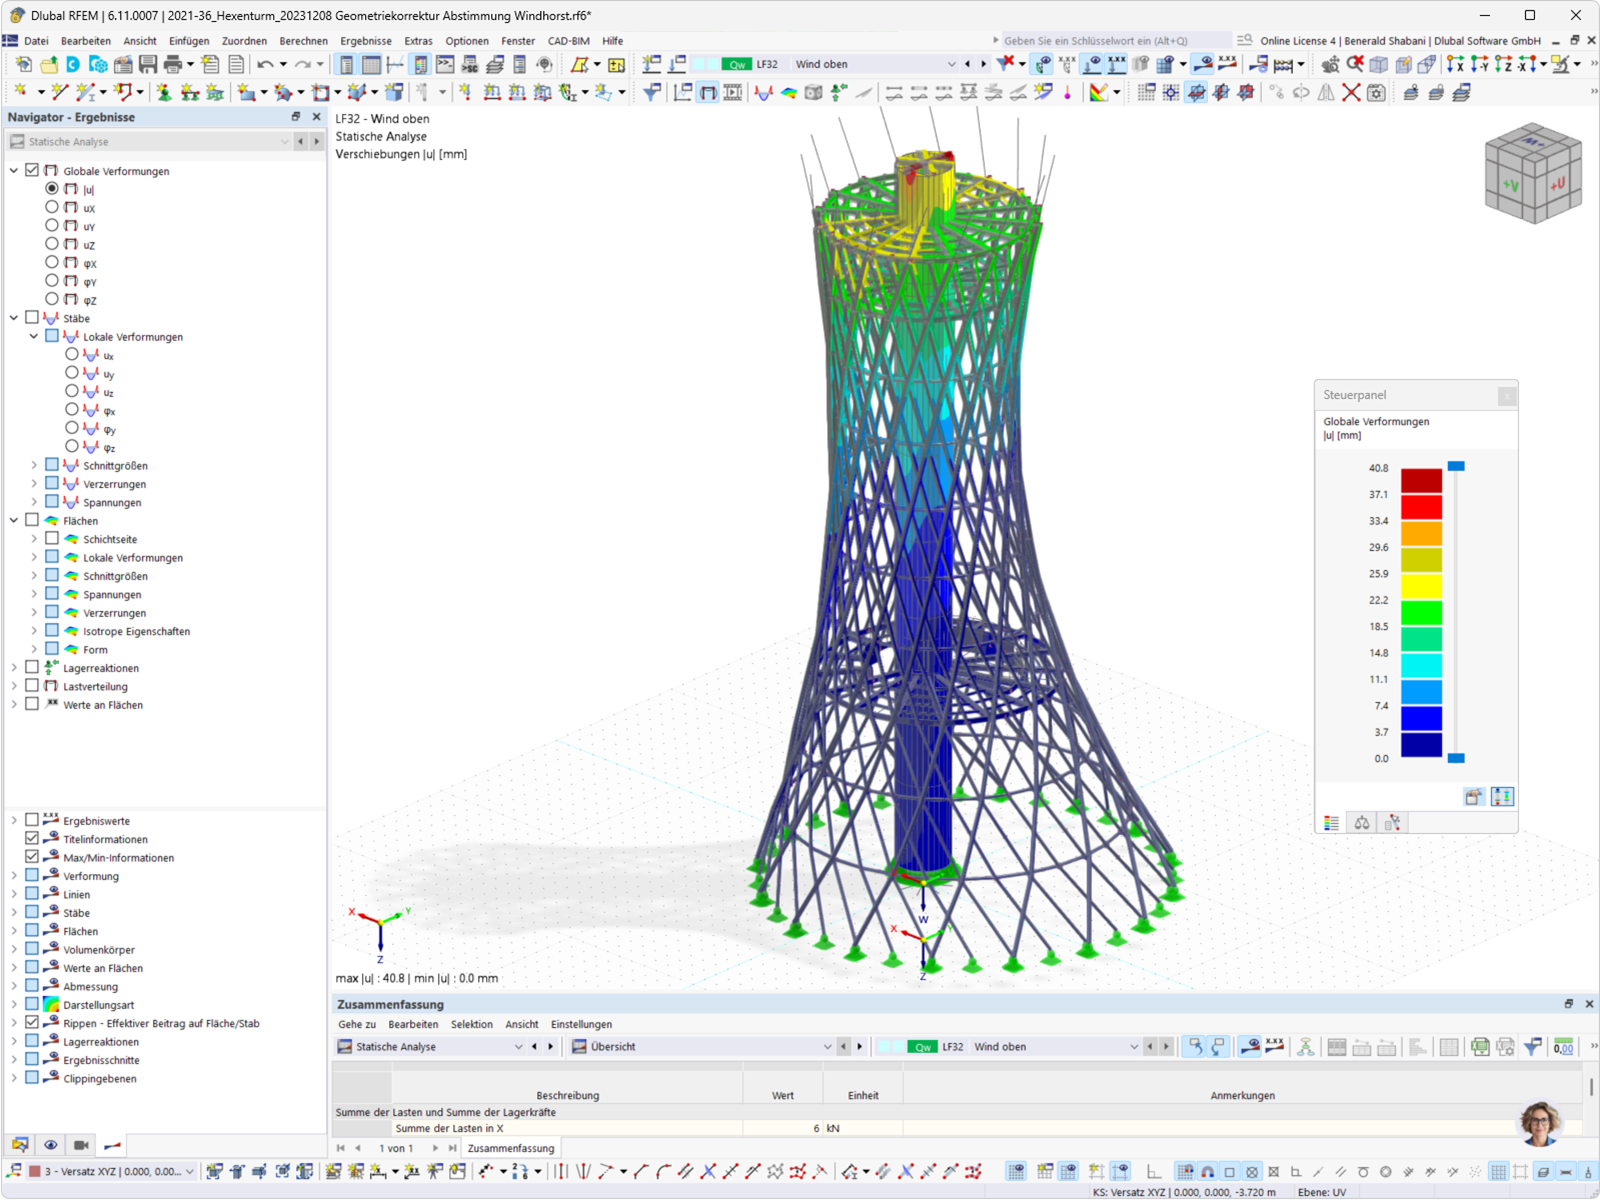Go to previous load case with the toolbar arrow

967,64
